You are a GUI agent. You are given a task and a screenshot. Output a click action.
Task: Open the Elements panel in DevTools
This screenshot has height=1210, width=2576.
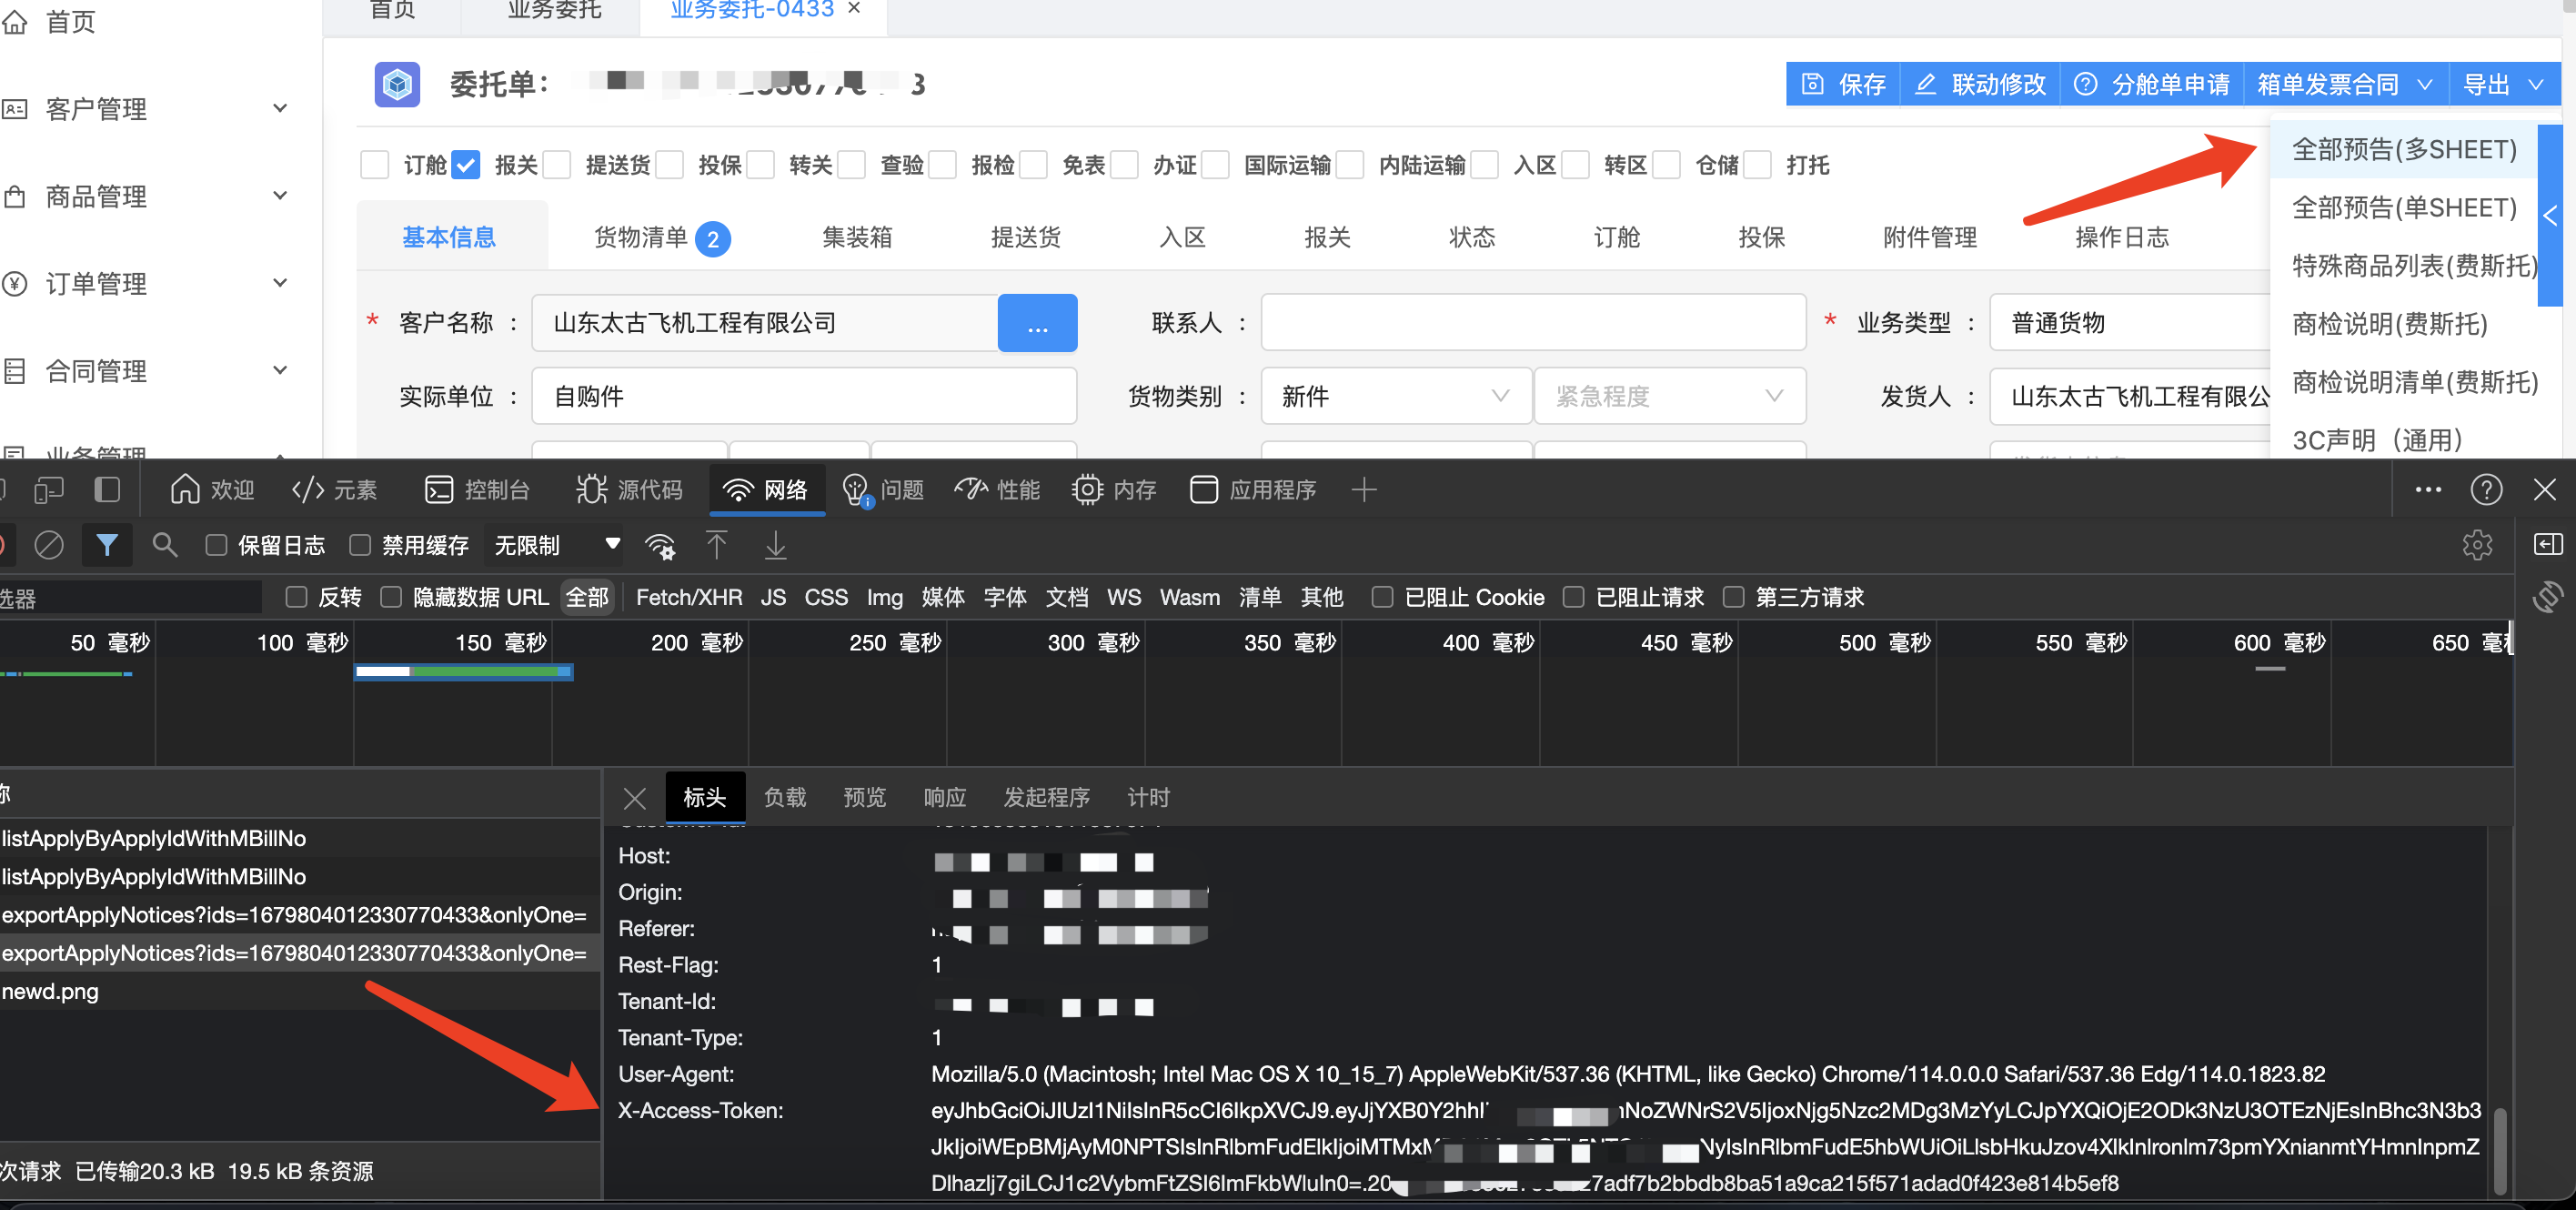click(334, 489)
